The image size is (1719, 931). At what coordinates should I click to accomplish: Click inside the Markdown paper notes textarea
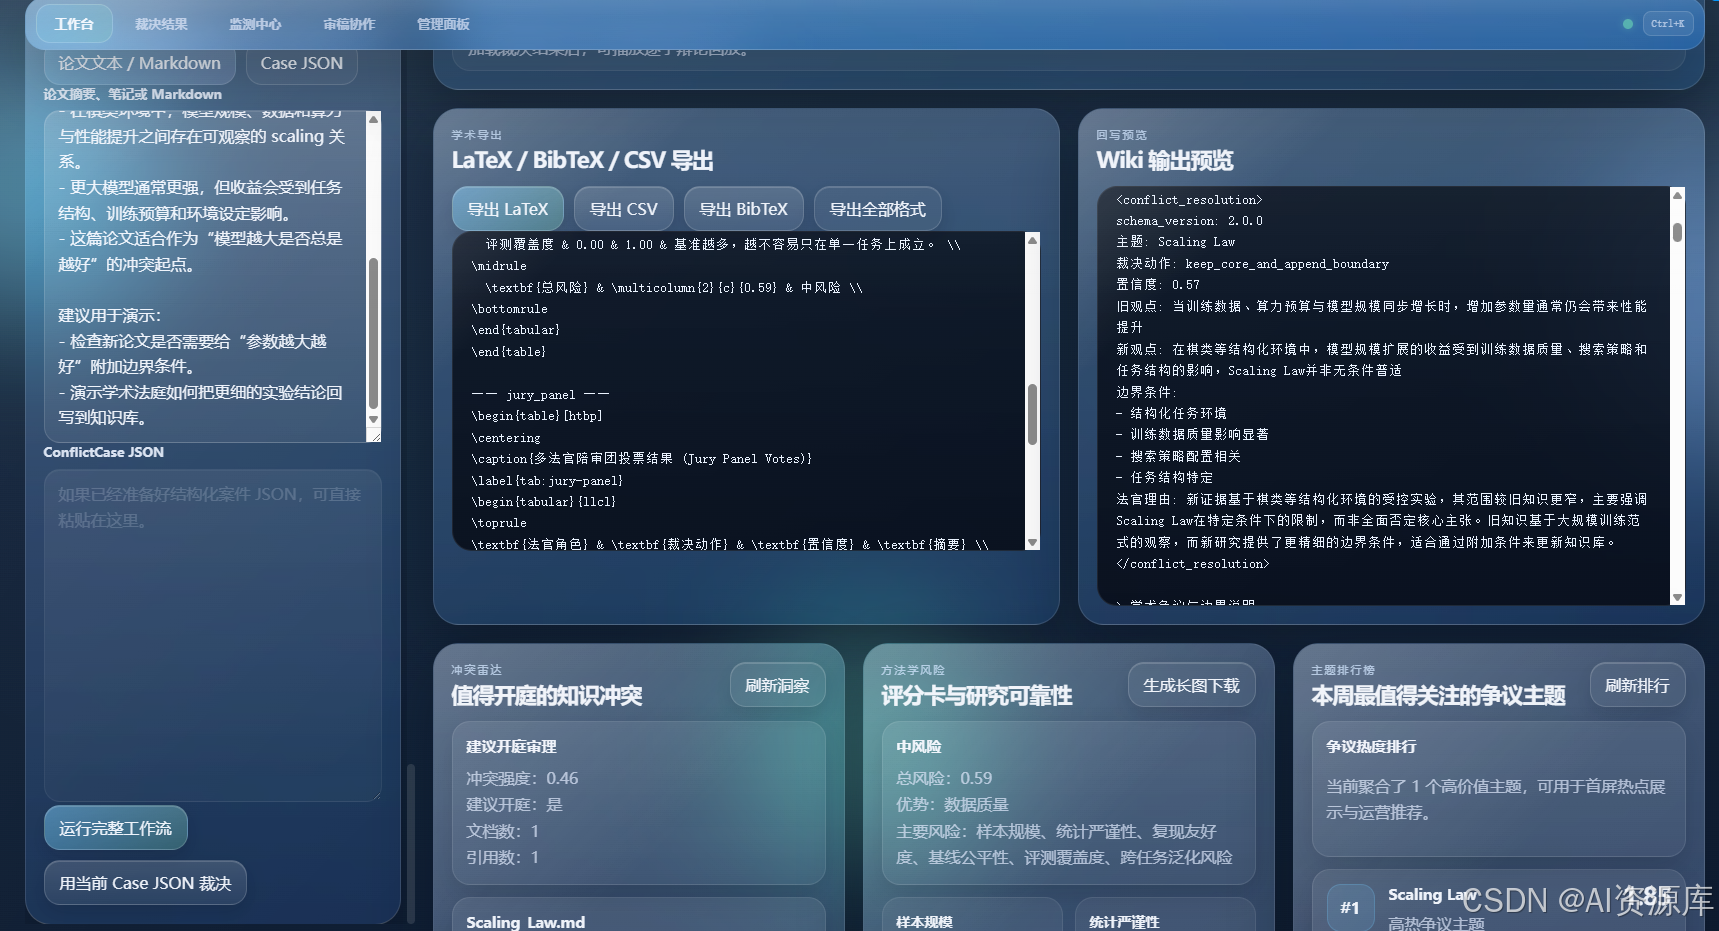coord(205,276)
